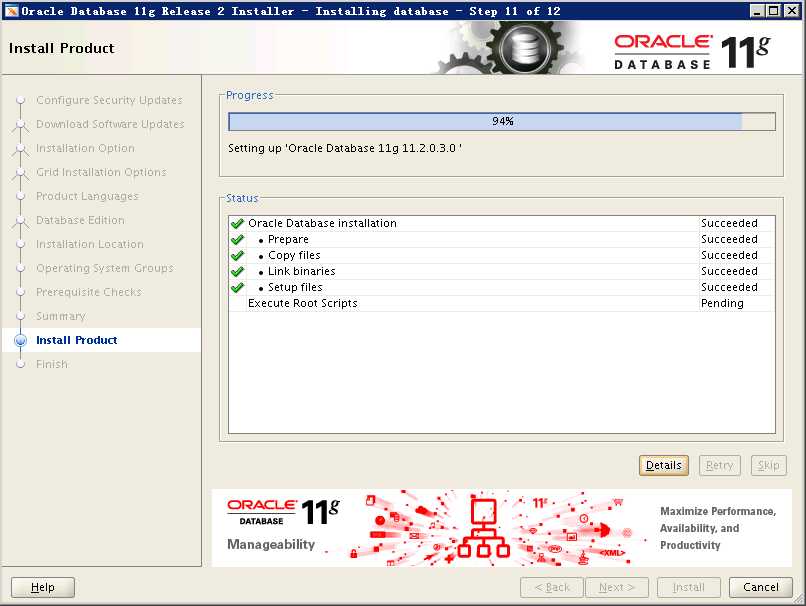
Task: Click green checkmark next to Setup files
Action: pos(237,287)
